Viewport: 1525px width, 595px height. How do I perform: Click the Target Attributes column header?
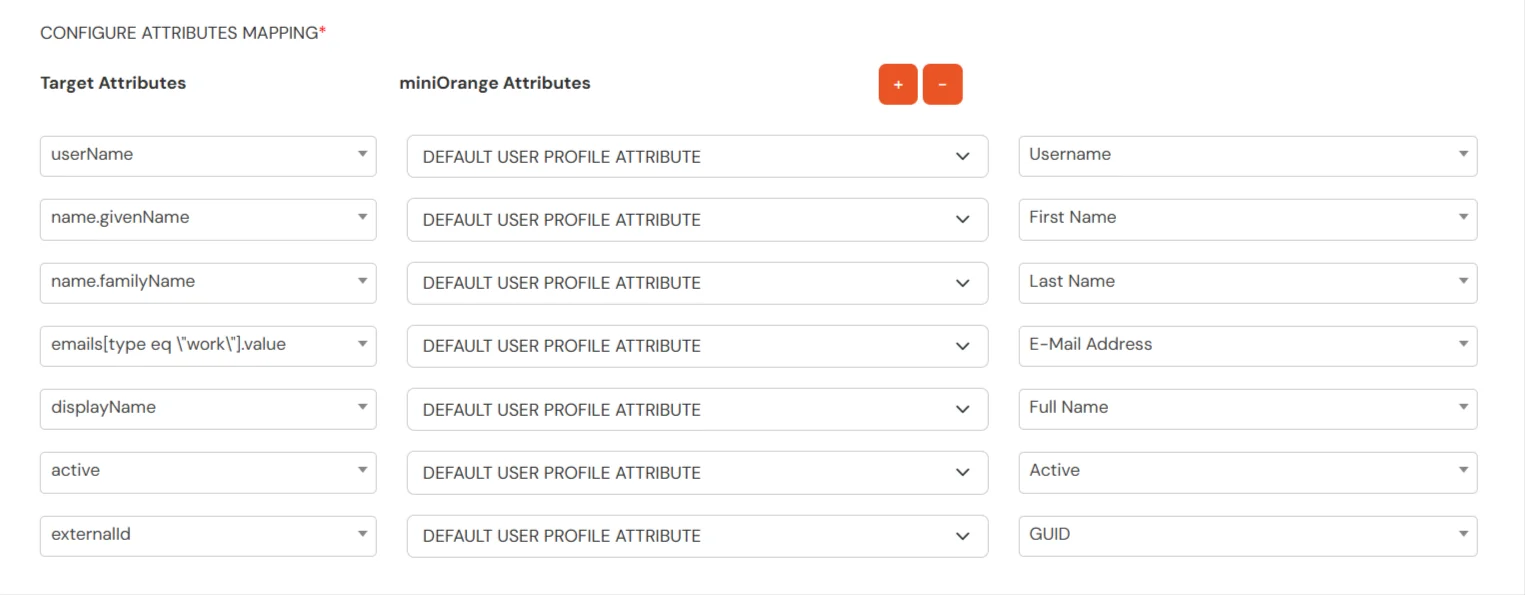[x=113, y=83]
